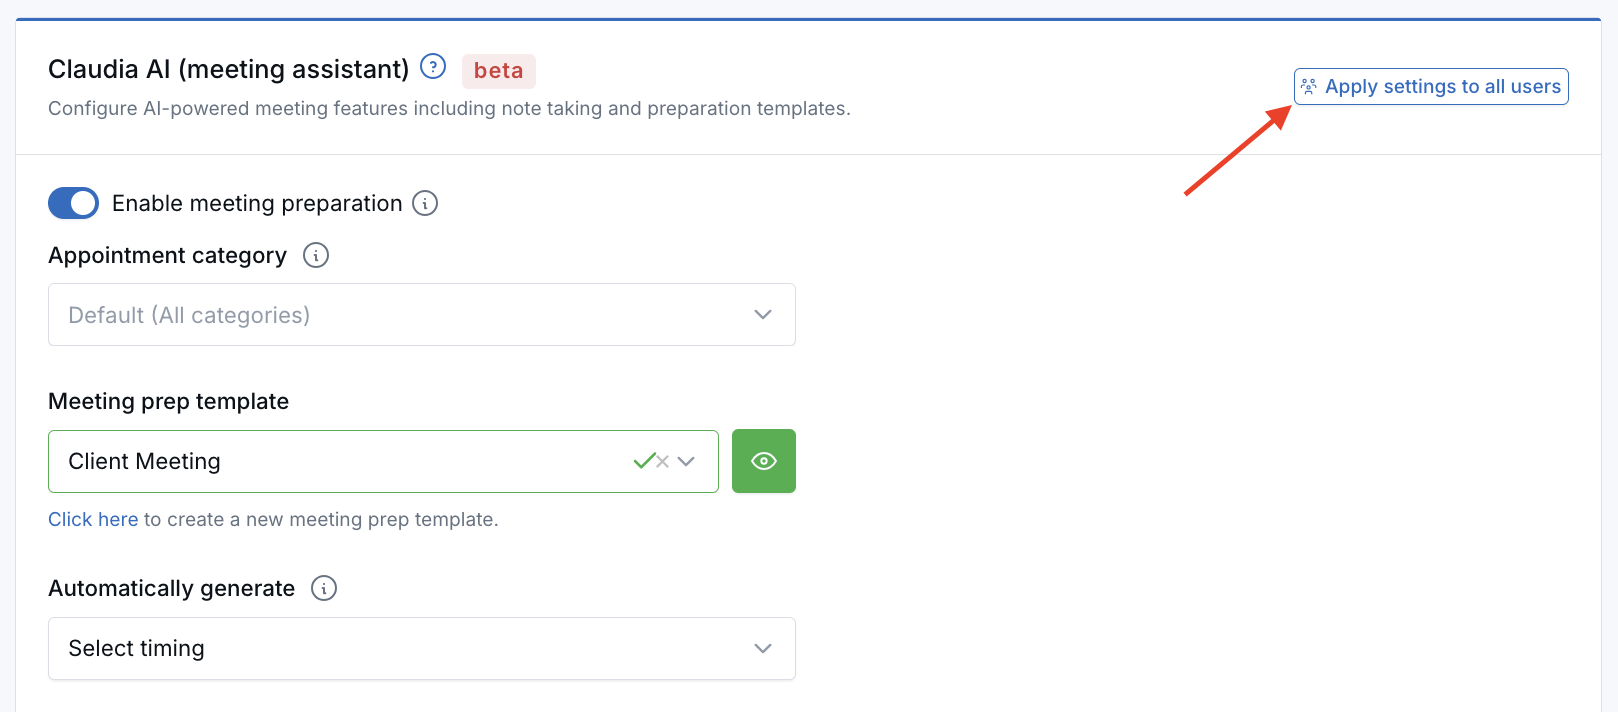Viewport: 1618px width, 712px height.
Task: Clear the Client Meeting selection with the X
Action: [x=662, y=461]
